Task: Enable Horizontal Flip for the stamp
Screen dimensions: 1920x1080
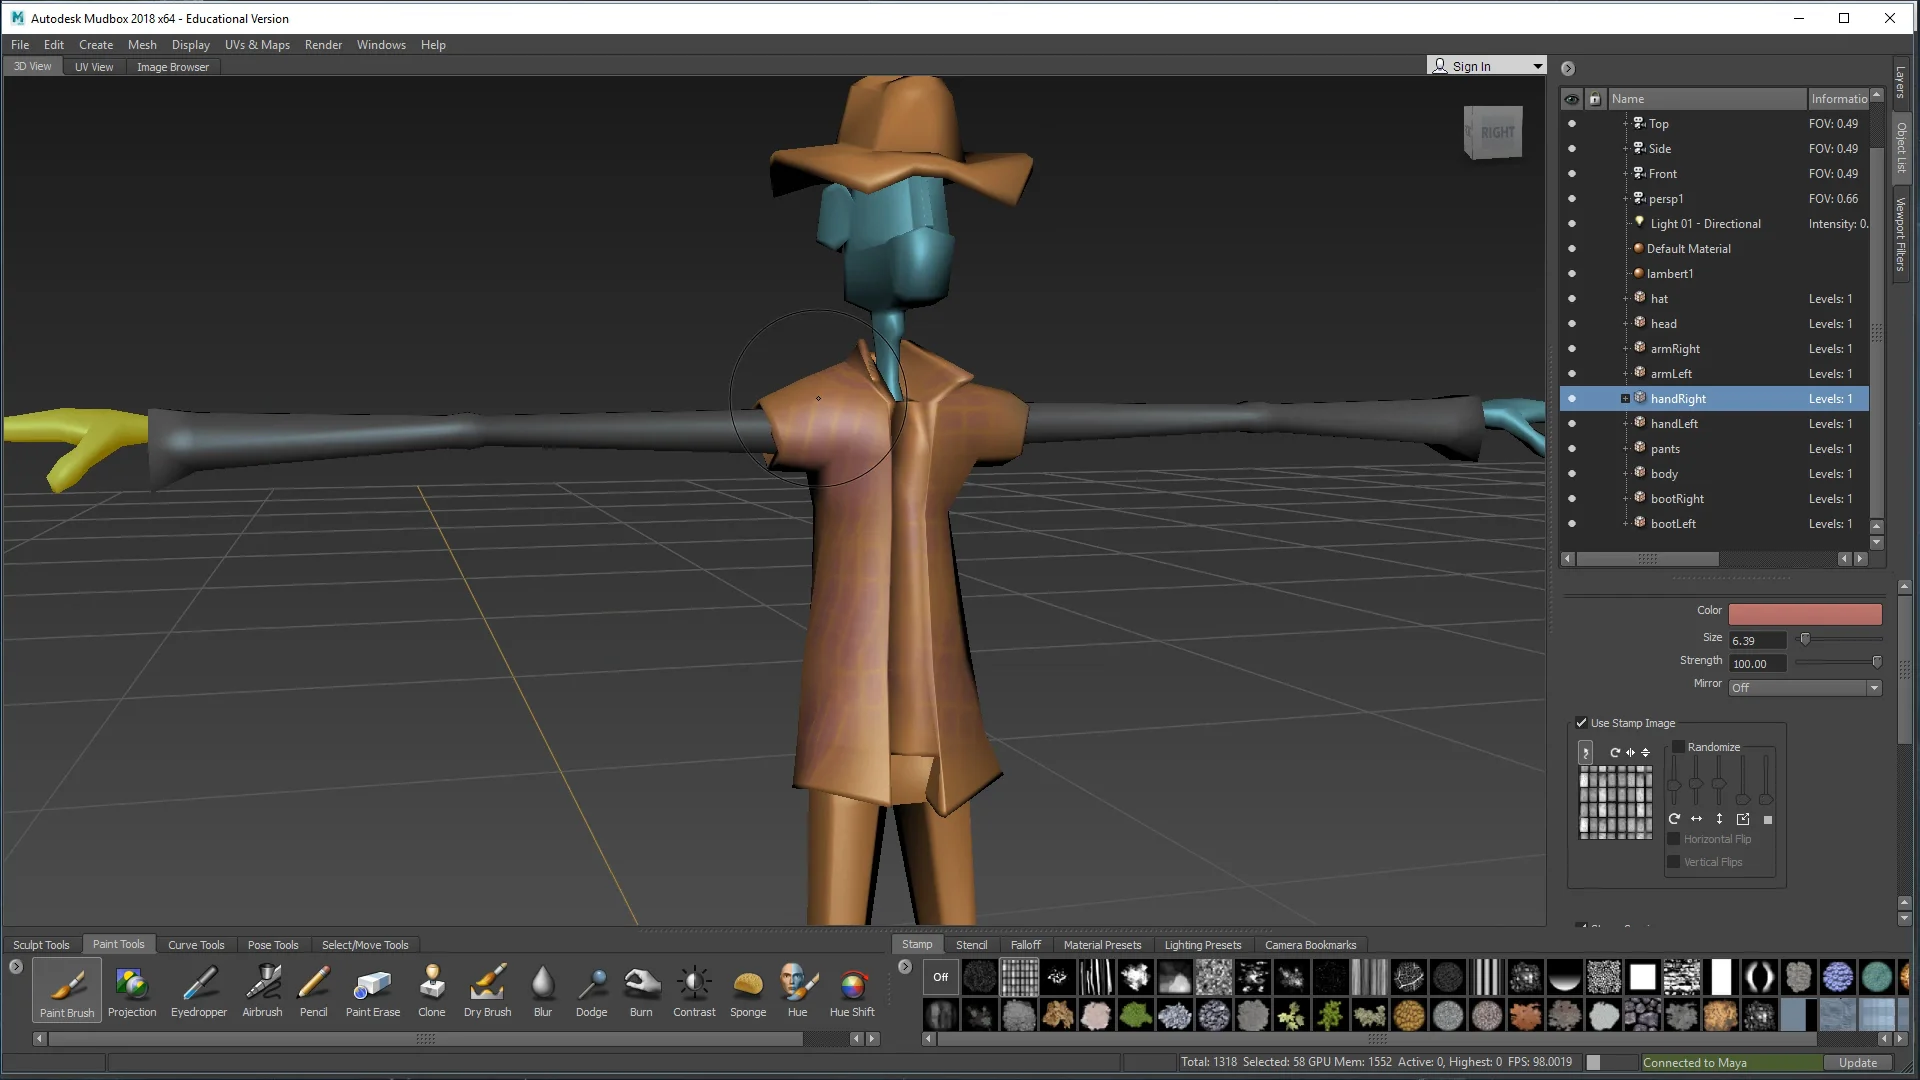Action: point(1674,839)
